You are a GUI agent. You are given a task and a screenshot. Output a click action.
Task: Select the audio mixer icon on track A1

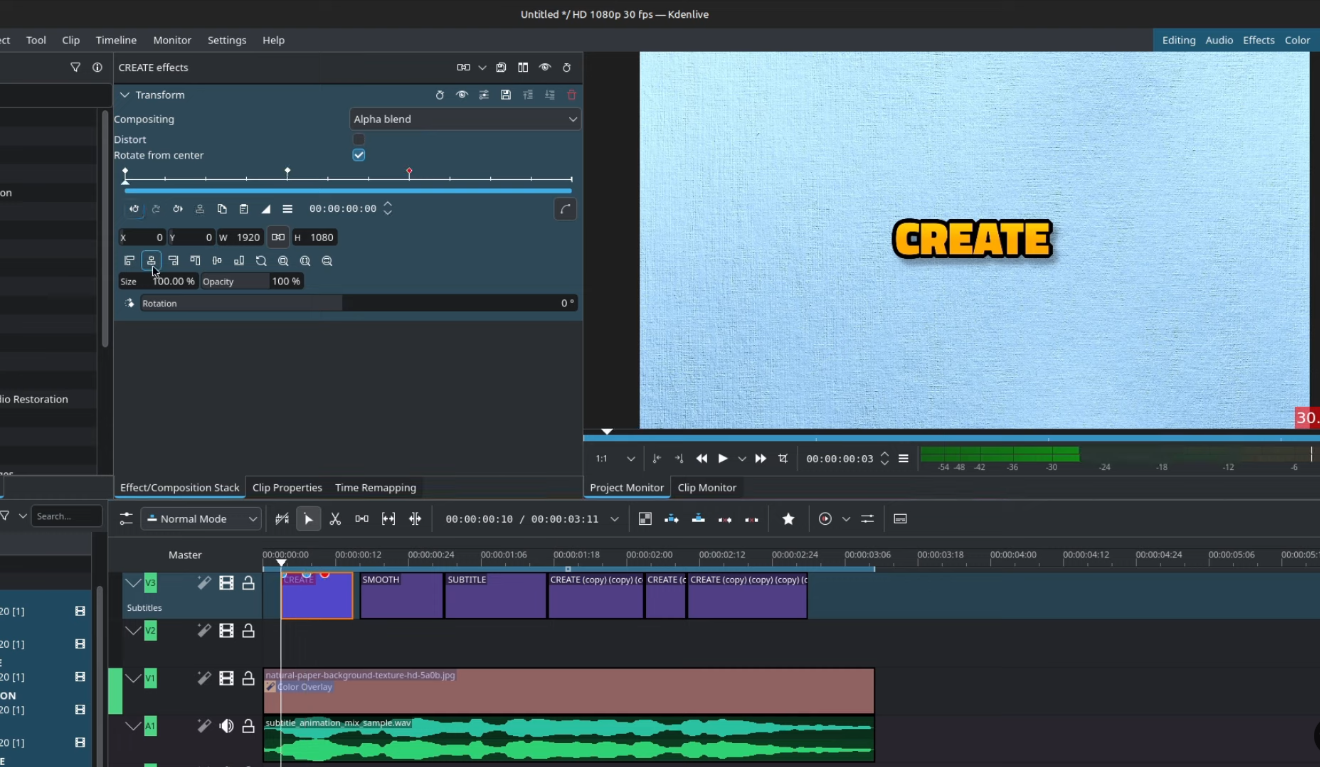click(226, 725)
